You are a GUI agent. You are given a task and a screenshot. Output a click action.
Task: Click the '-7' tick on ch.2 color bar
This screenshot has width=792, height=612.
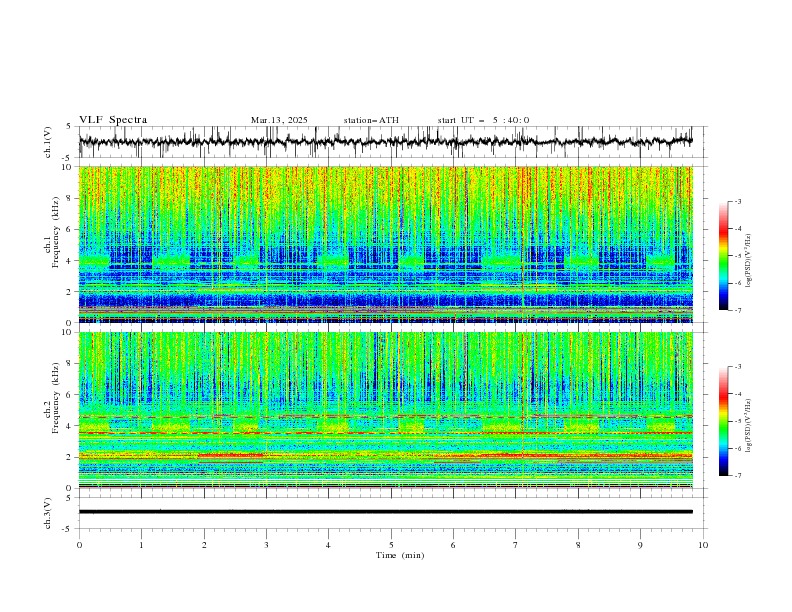pyautogui.click(x=737, y=476)
